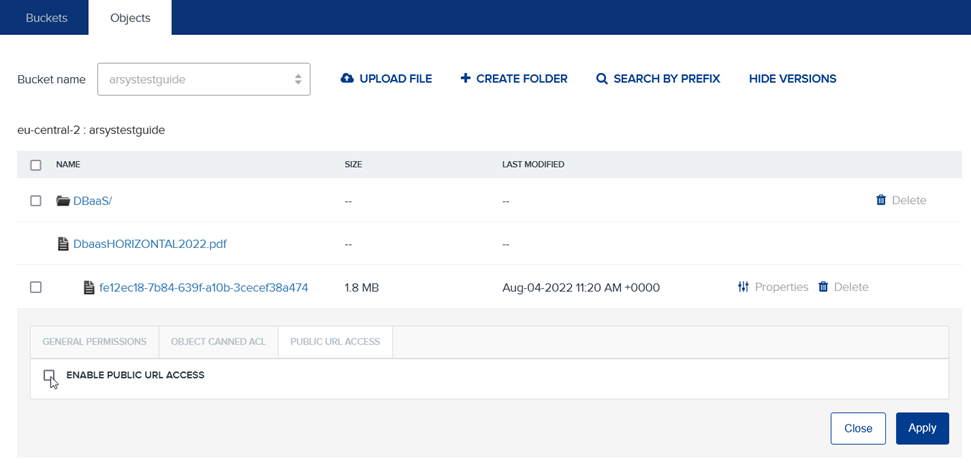
Task: Select the Public URL Access tab
Action: tap(335, 342)
